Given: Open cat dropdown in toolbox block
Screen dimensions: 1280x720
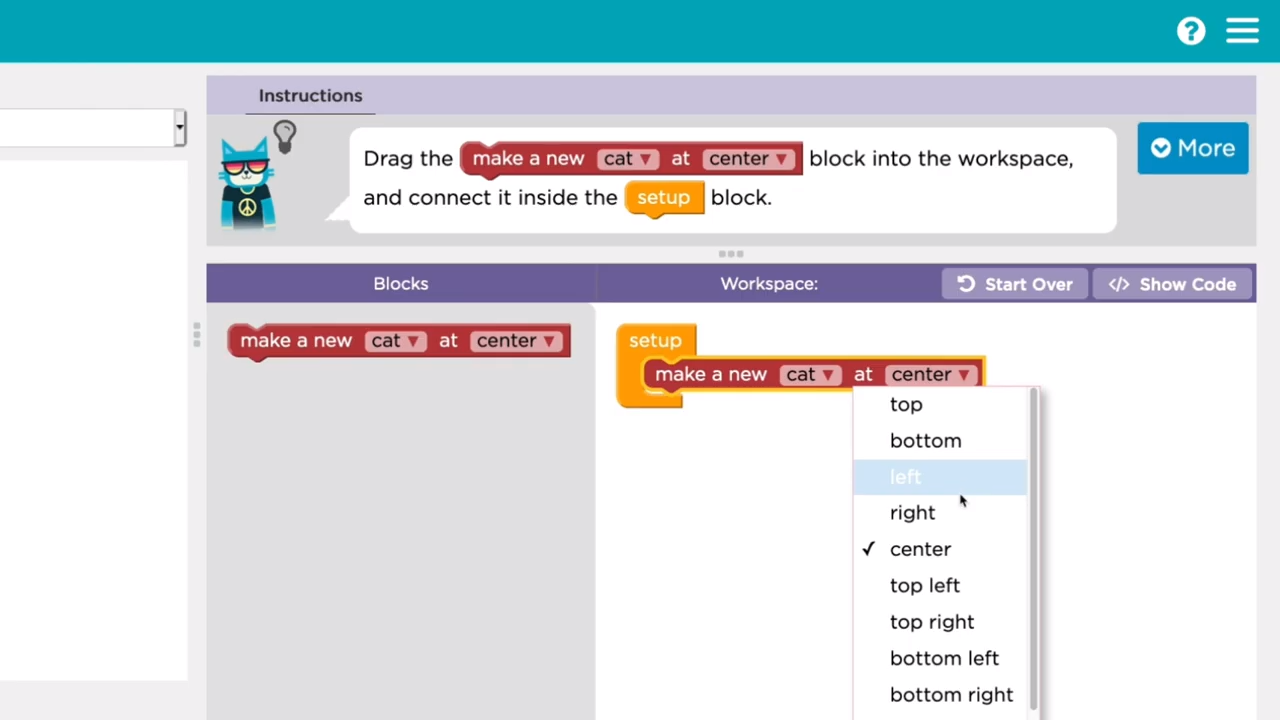Looking at the screenshot, I should [395, 341].
